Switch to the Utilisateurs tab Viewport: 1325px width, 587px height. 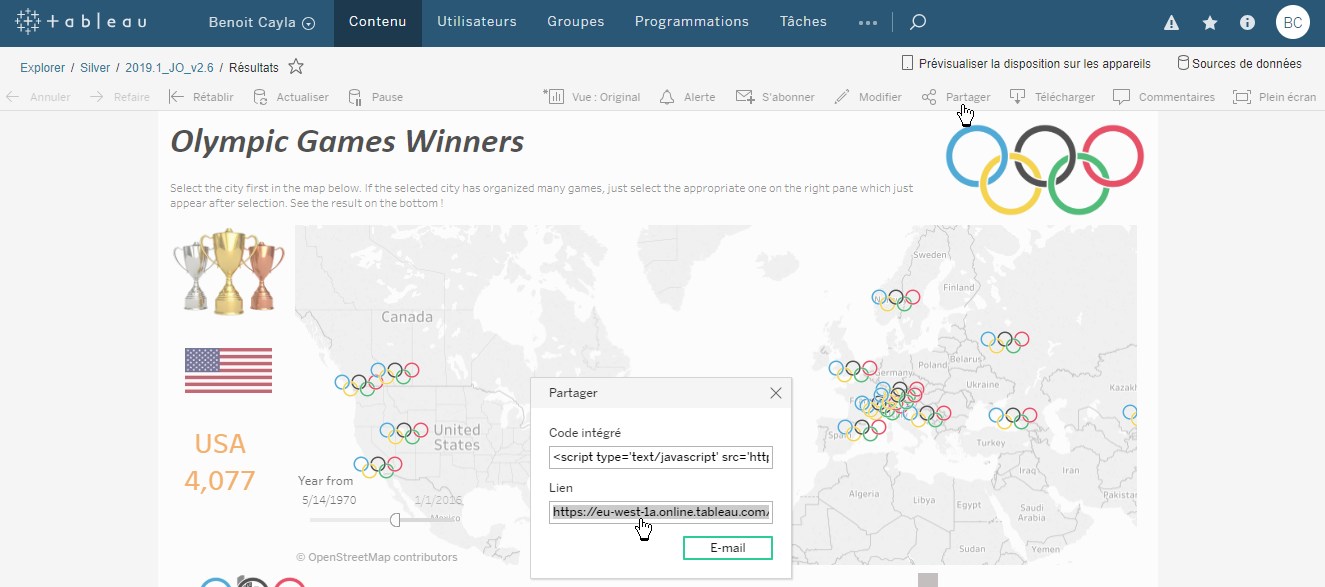pos(477,21)
